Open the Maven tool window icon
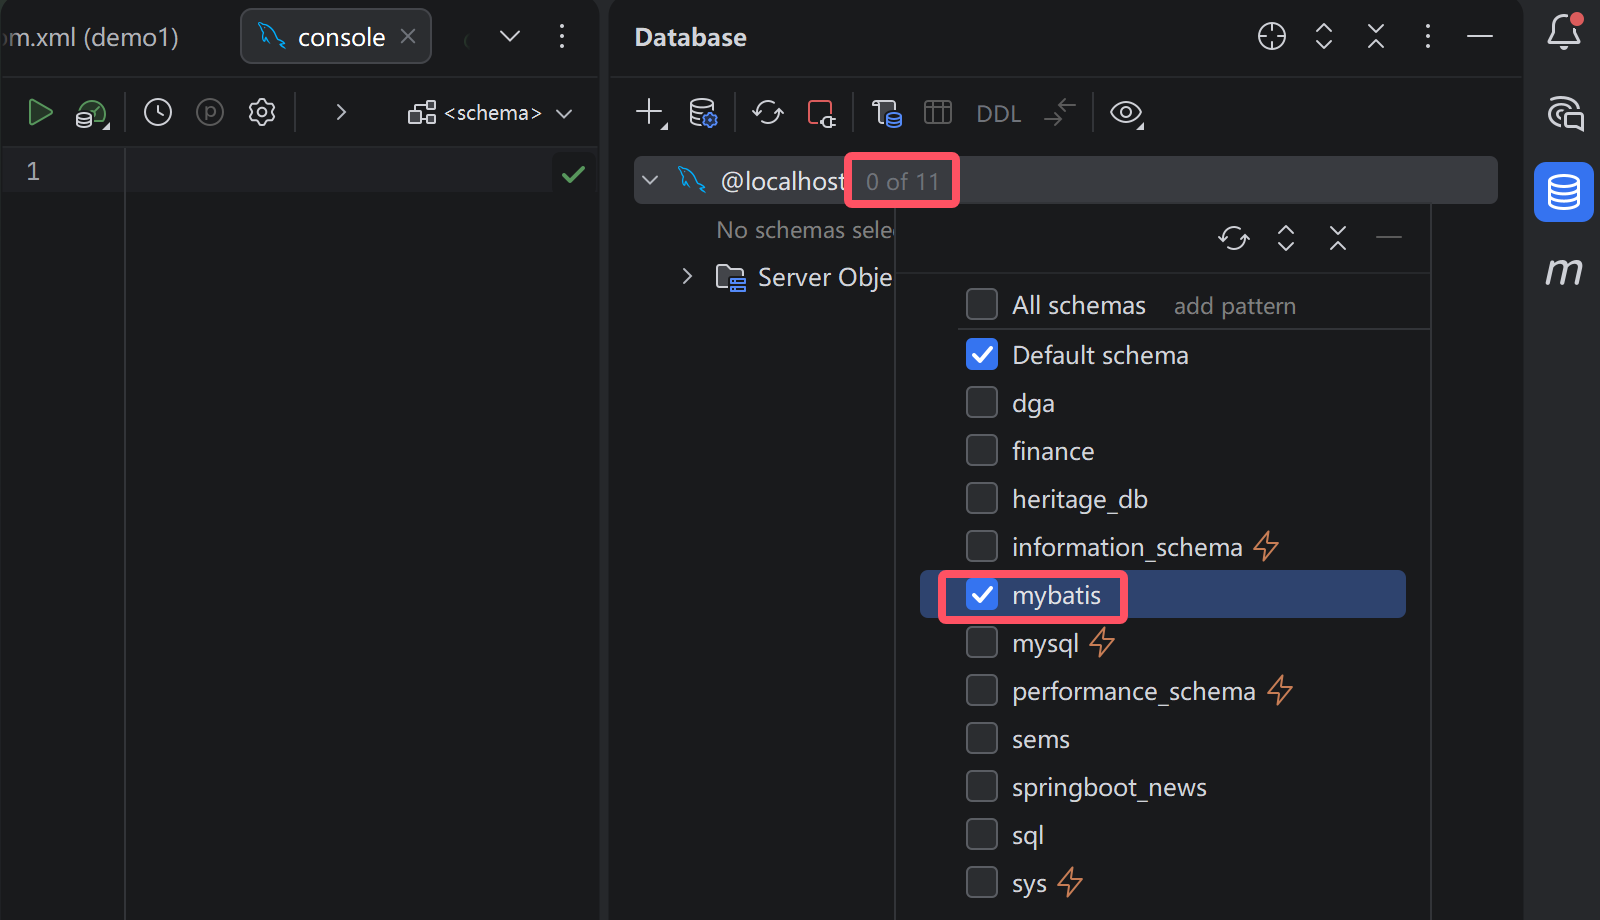The width and height of the screenshot is (1600, 920). (x=1564, y=271)
